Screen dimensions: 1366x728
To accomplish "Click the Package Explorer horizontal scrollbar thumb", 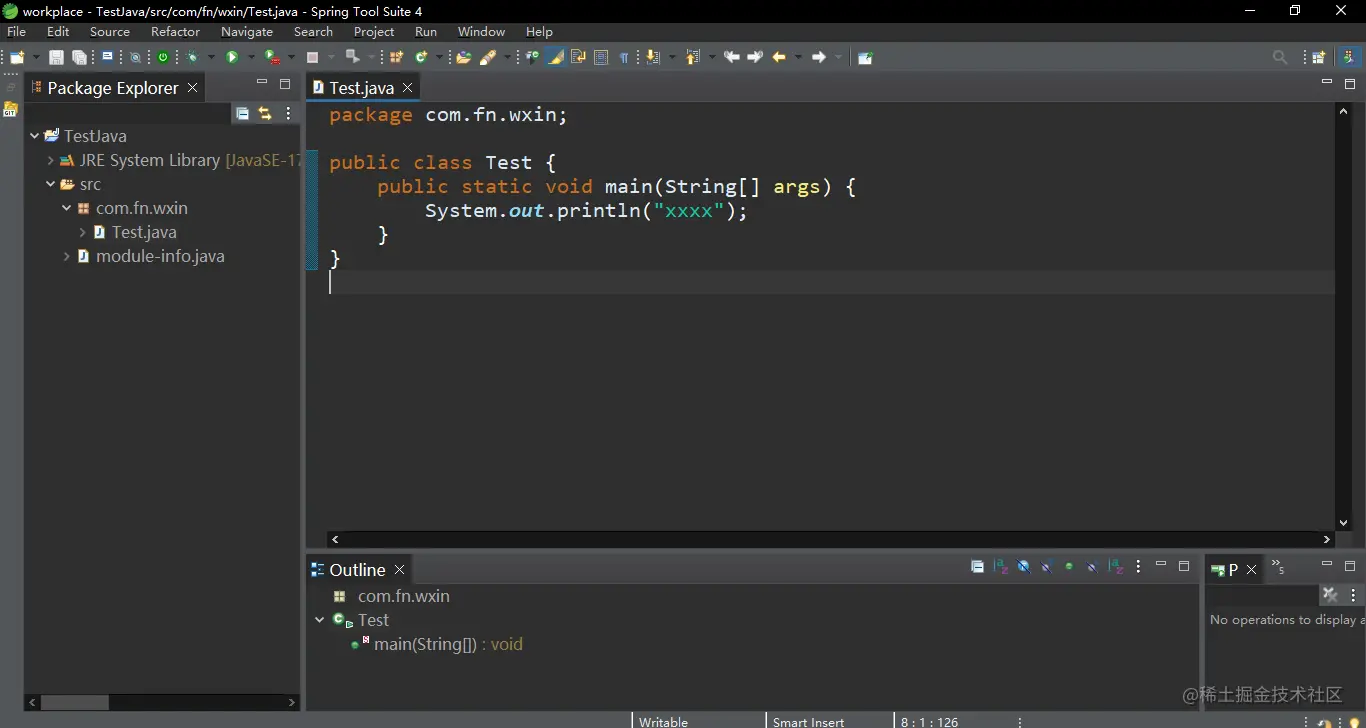I will point(75,703).
